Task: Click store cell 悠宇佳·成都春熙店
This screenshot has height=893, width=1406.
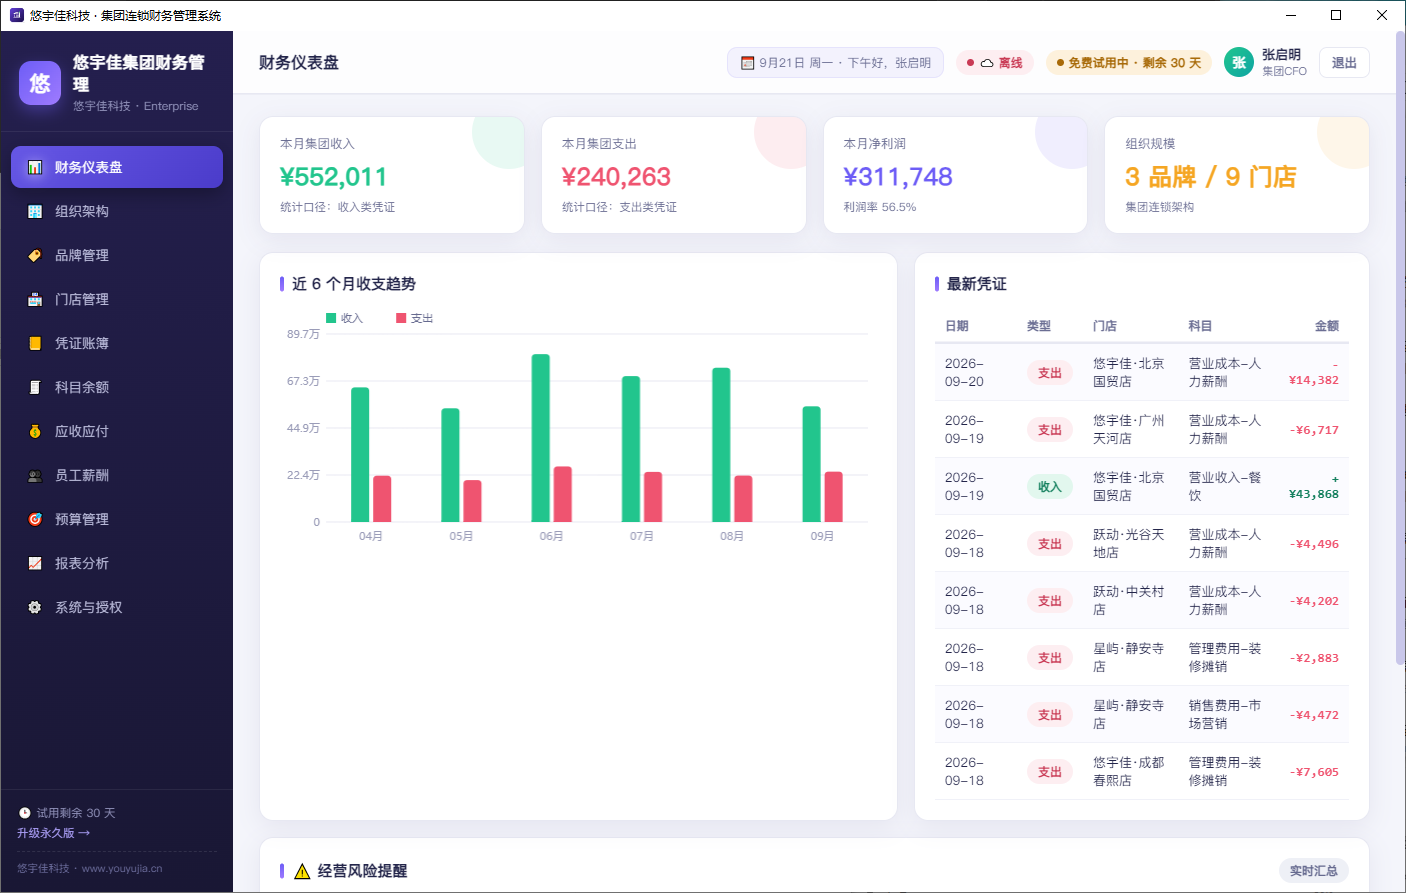Action: tap(1128, 772)
